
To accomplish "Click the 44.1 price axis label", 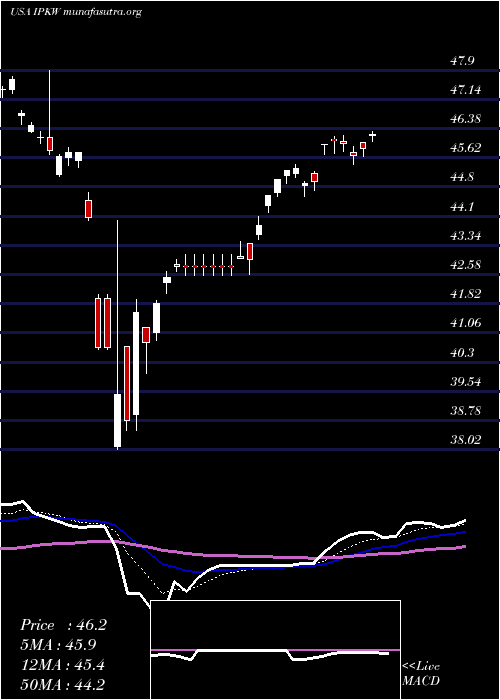I will [462, 207].
